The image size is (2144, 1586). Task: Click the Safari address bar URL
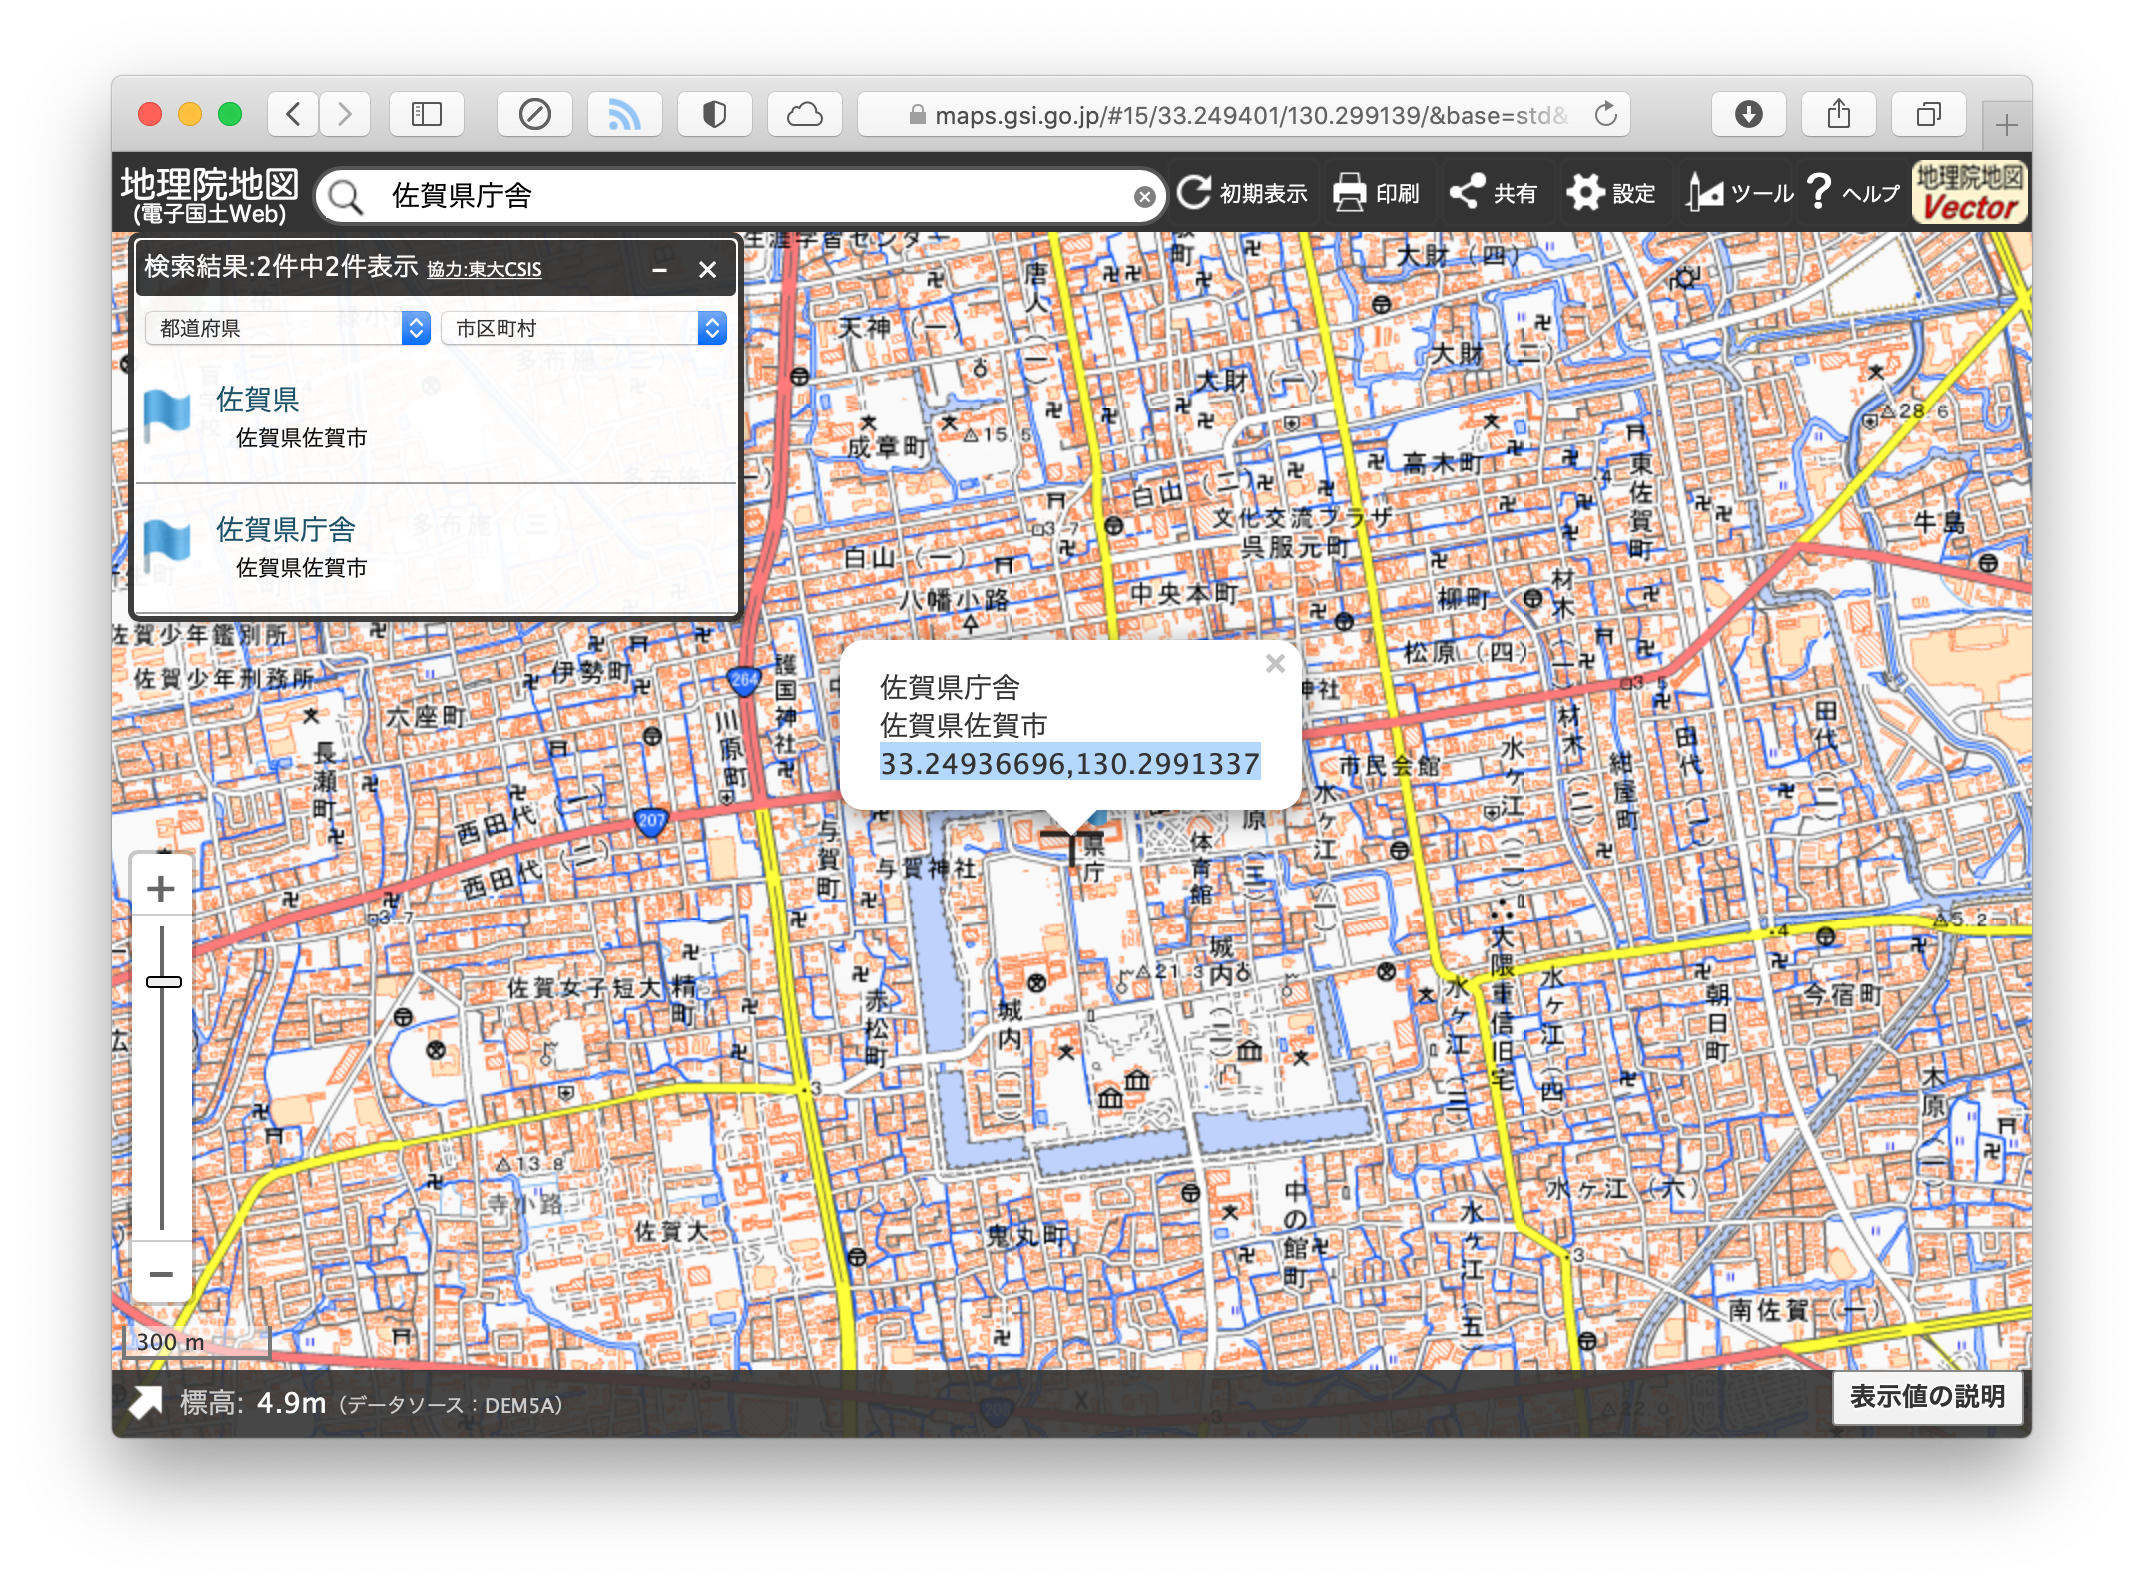click(1250, 115)
